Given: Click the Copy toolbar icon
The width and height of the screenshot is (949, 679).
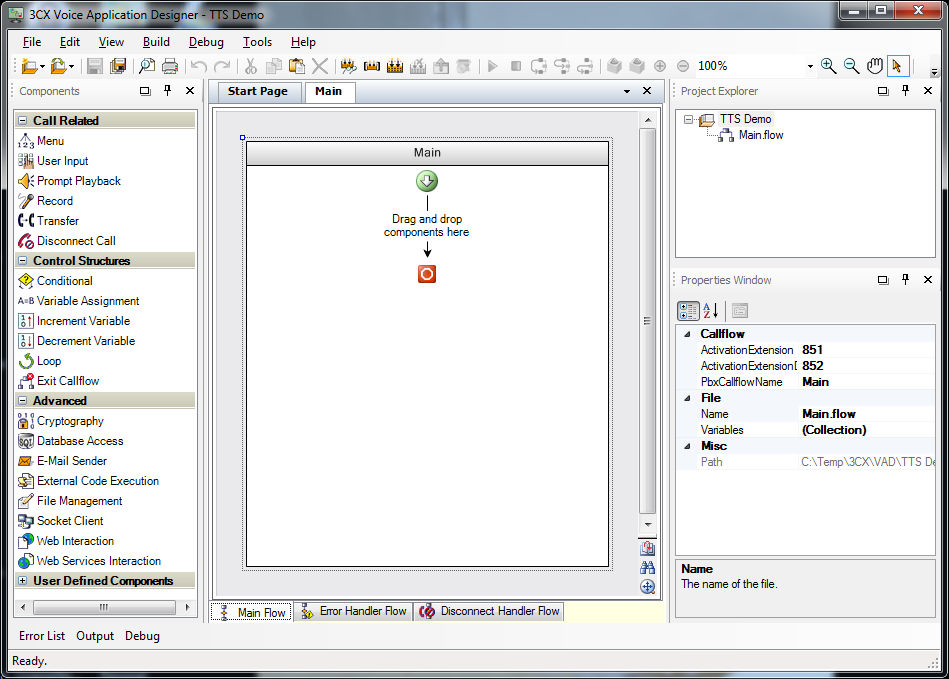Looking at the screenshot, I should coord(274,66).
